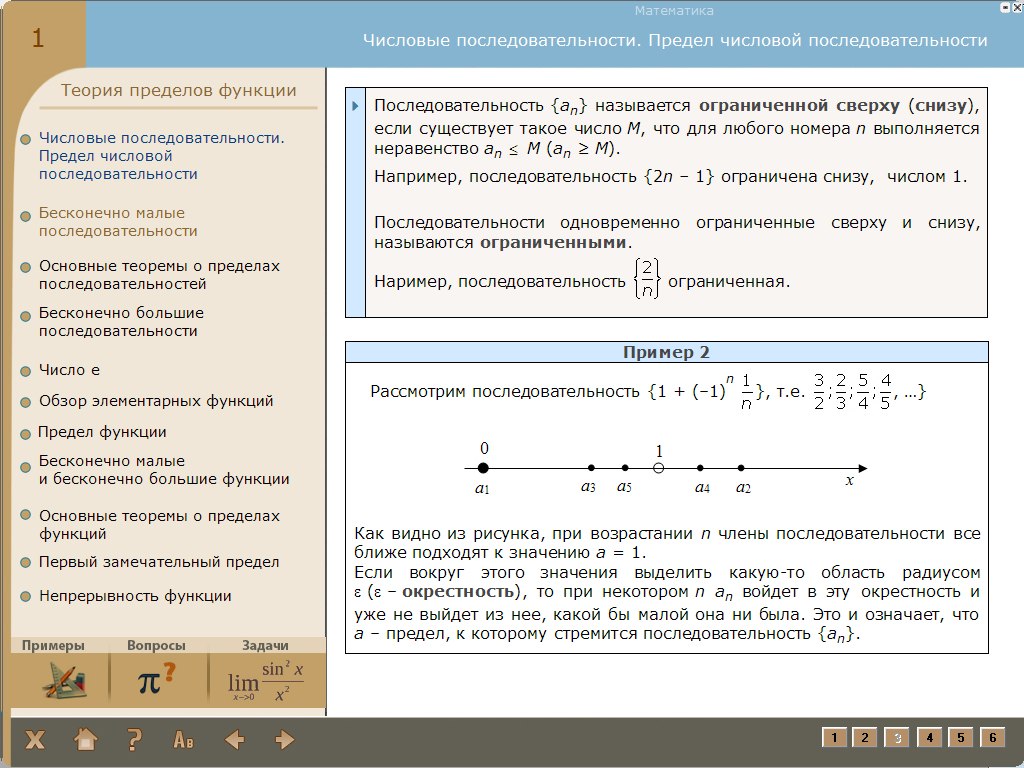The image size is (1024, 768).
Task: Select bullet beside Непрерывность функции
Action: 25,597
